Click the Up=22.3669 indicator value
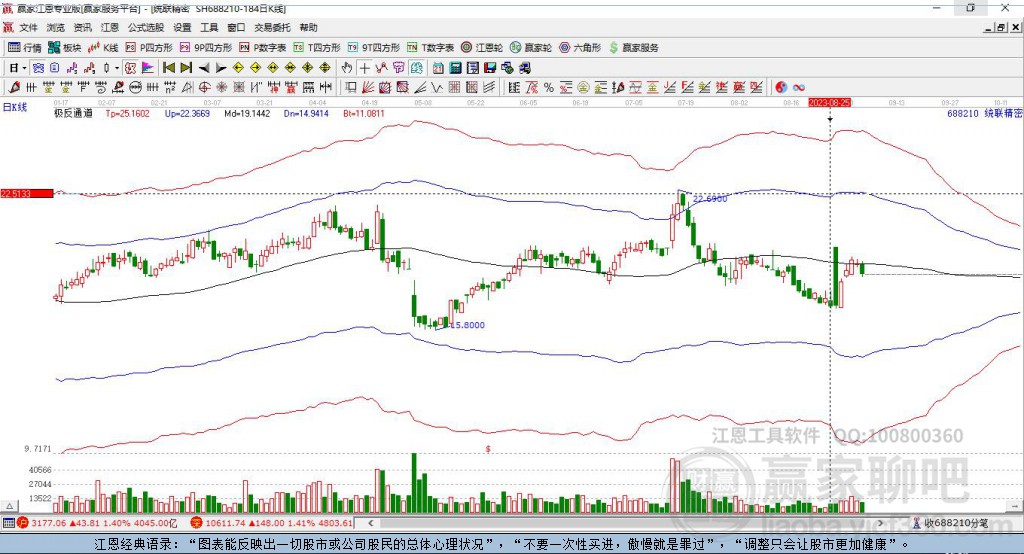Image resolution: width=1024 pixels, height=554 pixels. pos(187,114)
